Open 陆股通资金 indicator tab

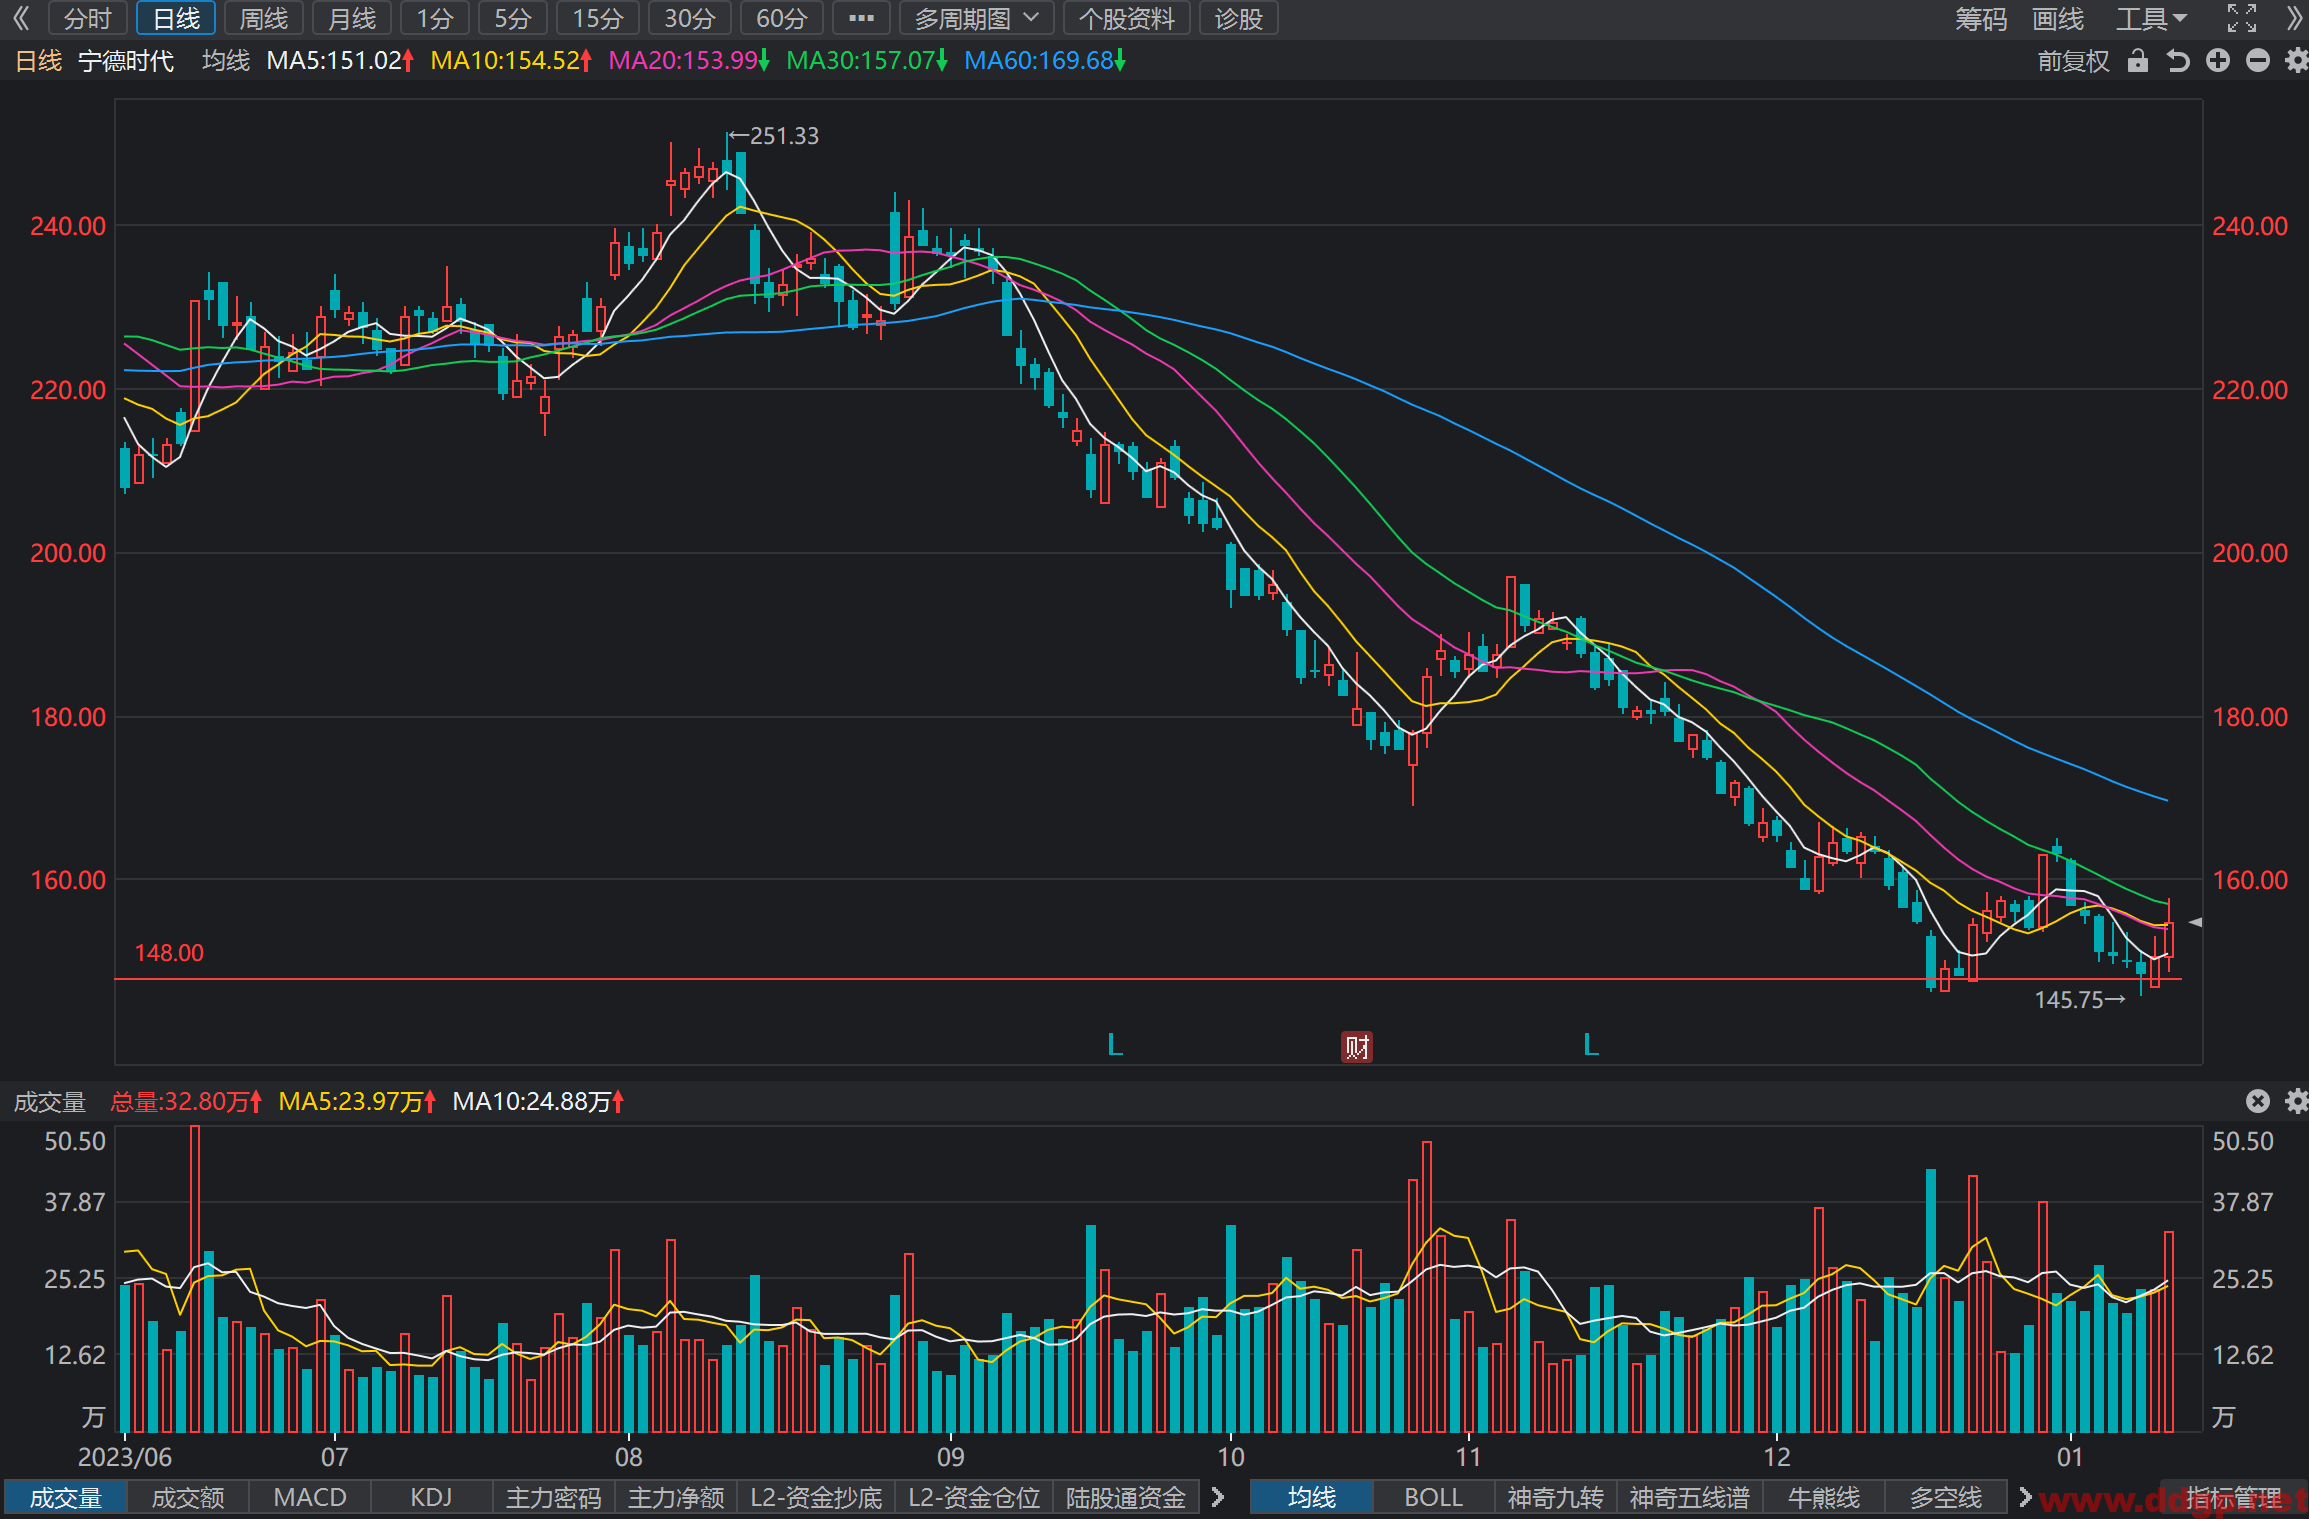tap(1126, 1497)
